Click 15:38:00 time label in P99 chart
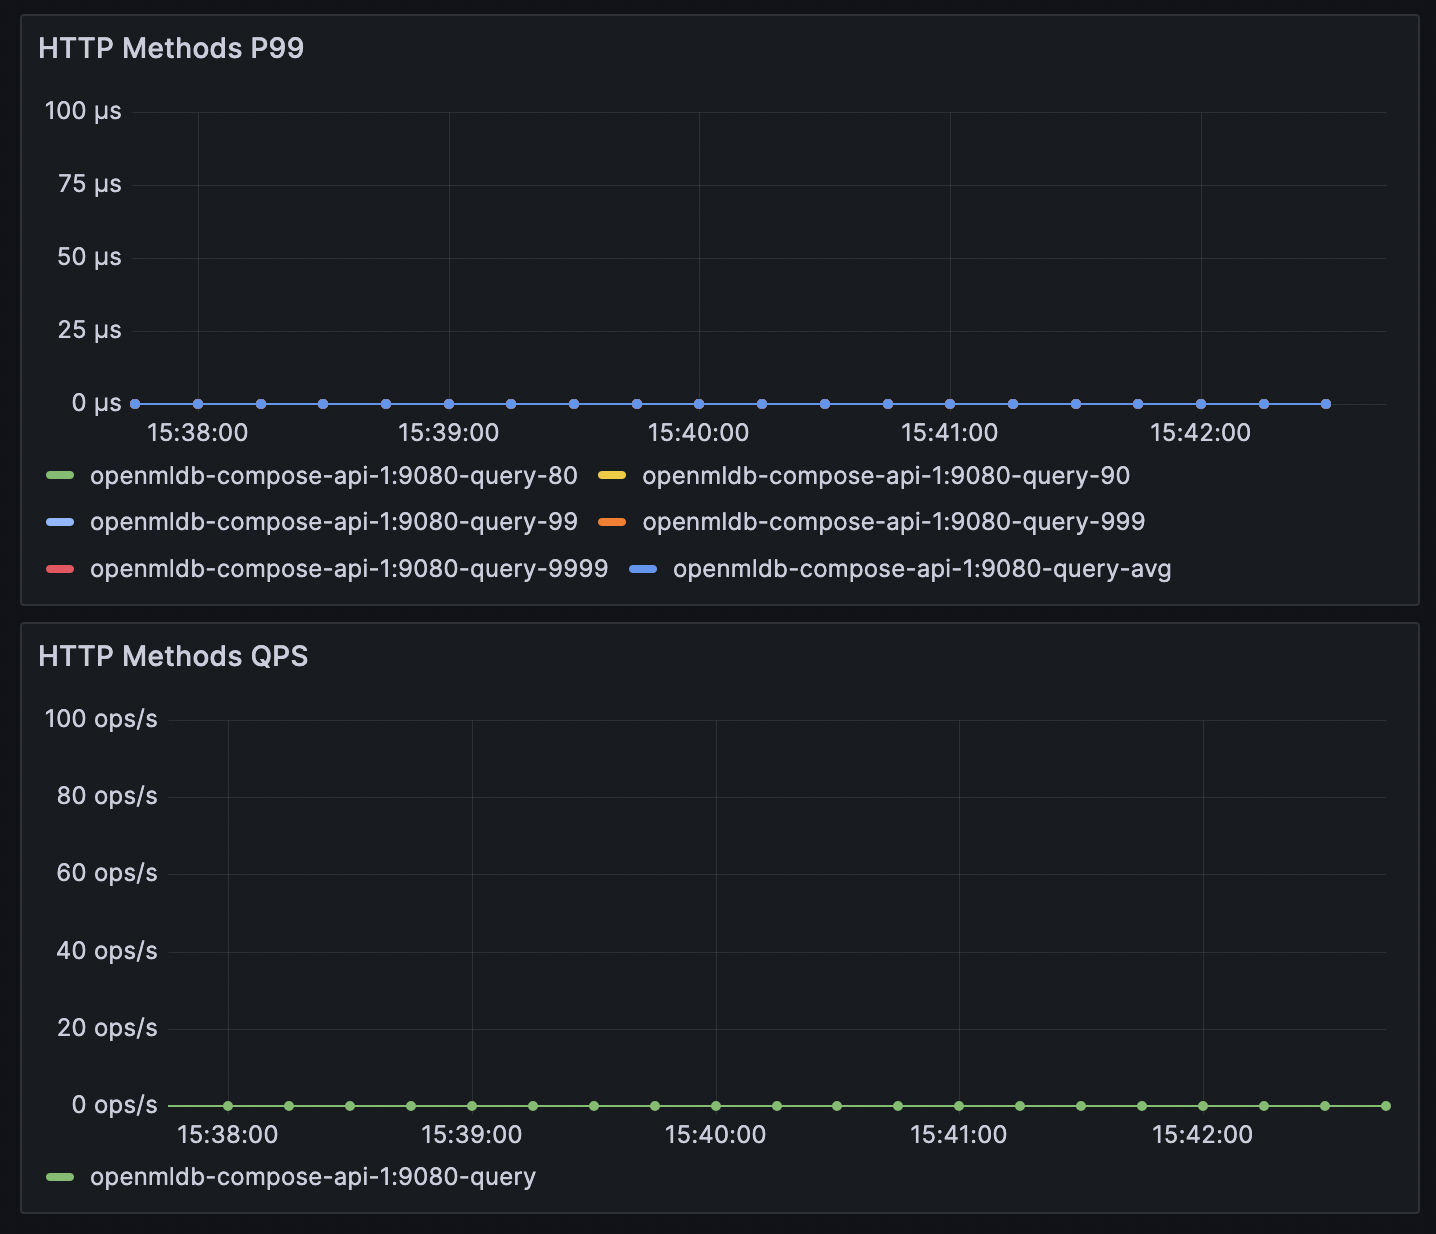Image resolution: width=1436 pixels, height=1234 pixels. coord(198,433)
